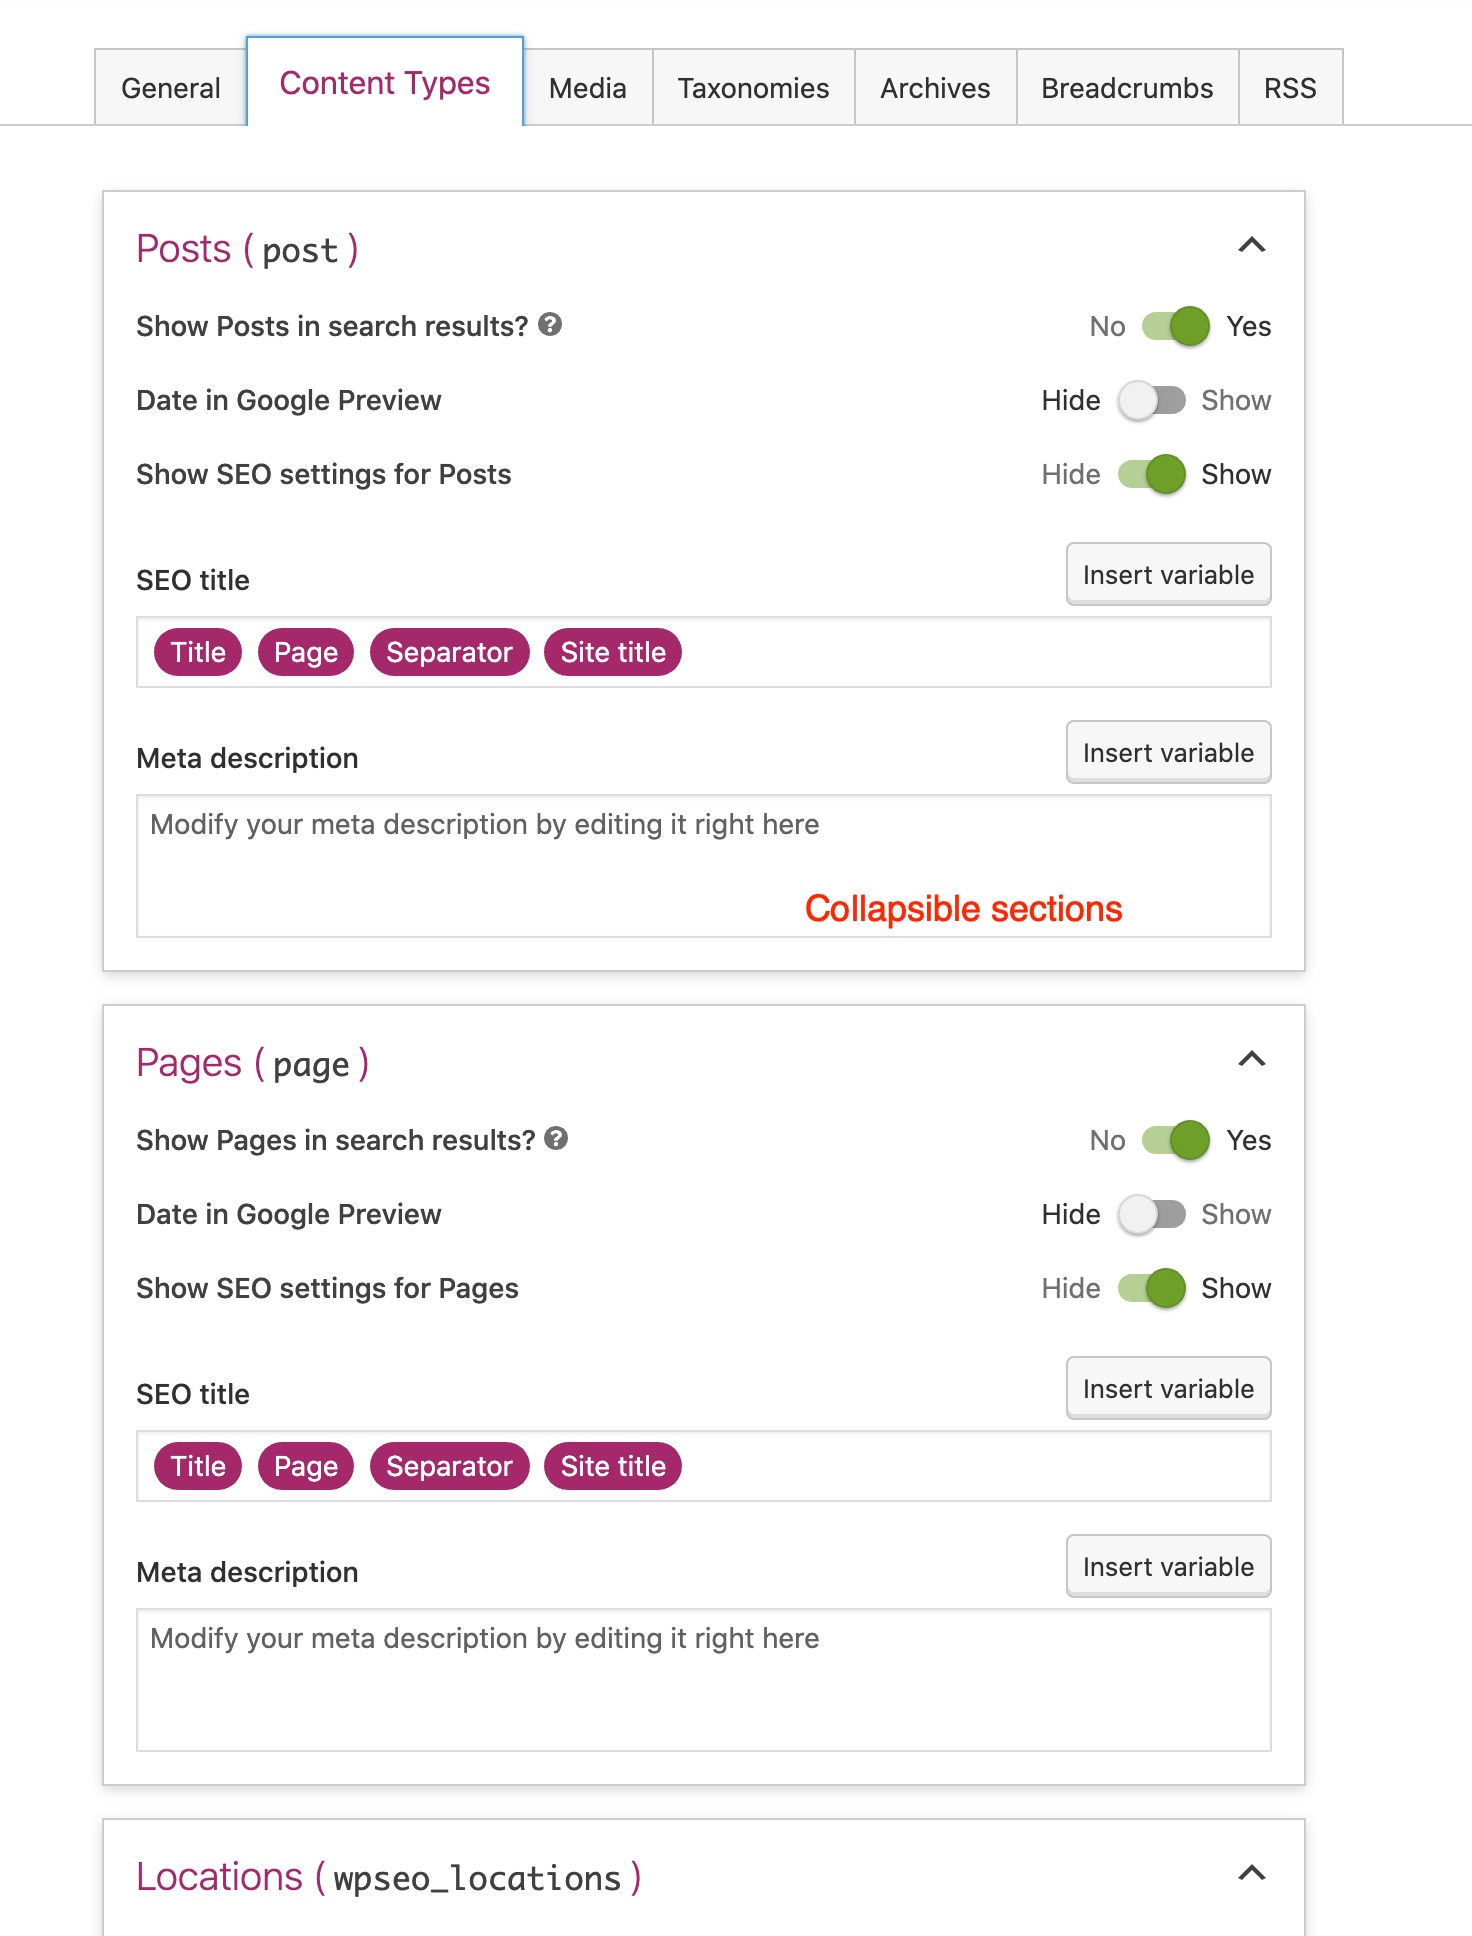Click the Page tag in Pages SEO title

pos(306,1466)
